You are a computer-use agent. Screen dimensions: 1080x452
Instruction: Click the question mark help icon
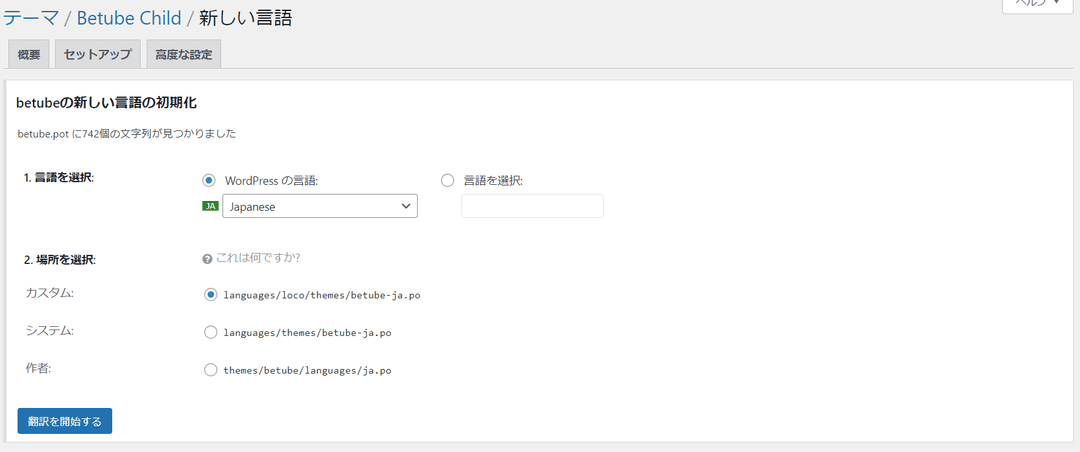click(x=207, y=258)
